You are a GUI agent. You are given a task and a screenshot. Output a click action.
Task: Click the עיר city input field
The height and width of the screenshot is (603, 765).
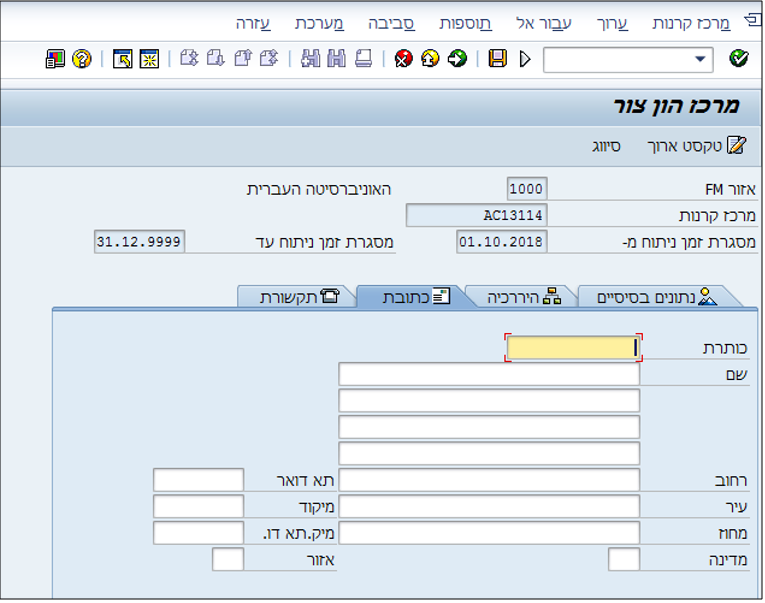pyautogui.click(x=489, y=506)
